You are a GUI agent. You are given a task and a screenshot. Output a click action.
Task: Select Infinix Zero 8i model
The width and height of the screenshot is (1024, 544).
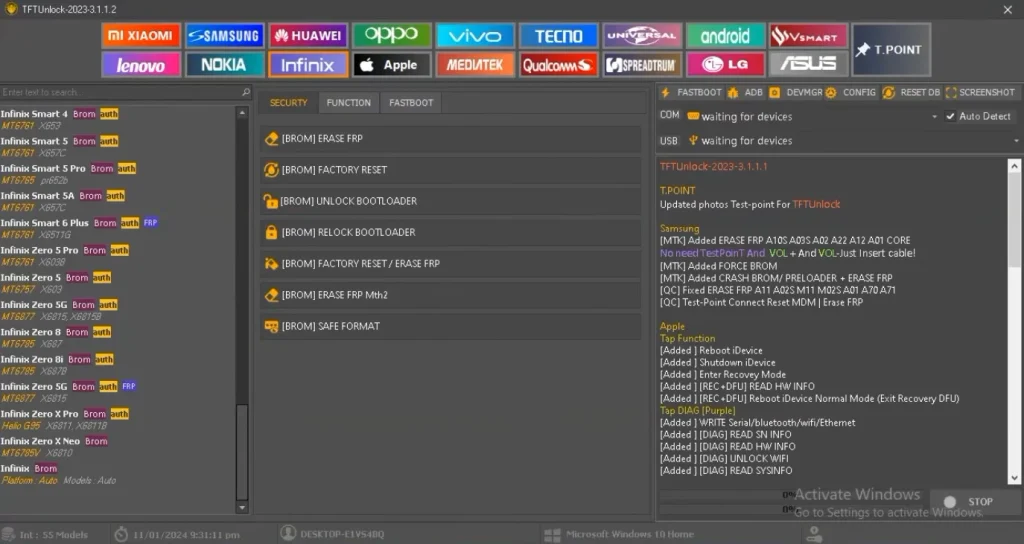[x=118, y=365]
